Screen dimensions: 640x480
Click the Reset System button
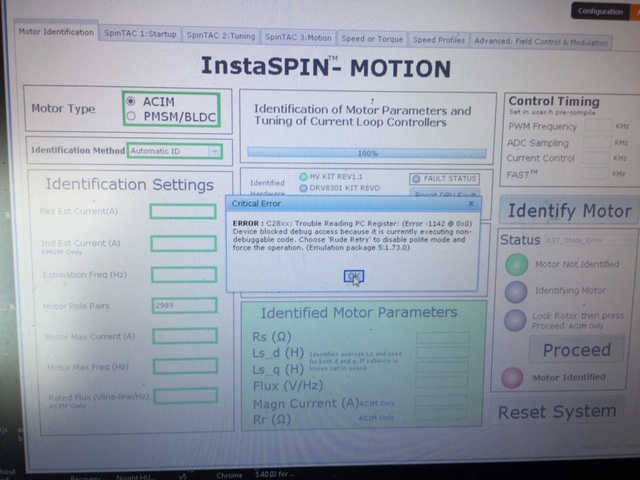pyautogui.click(x=557, y=411)
